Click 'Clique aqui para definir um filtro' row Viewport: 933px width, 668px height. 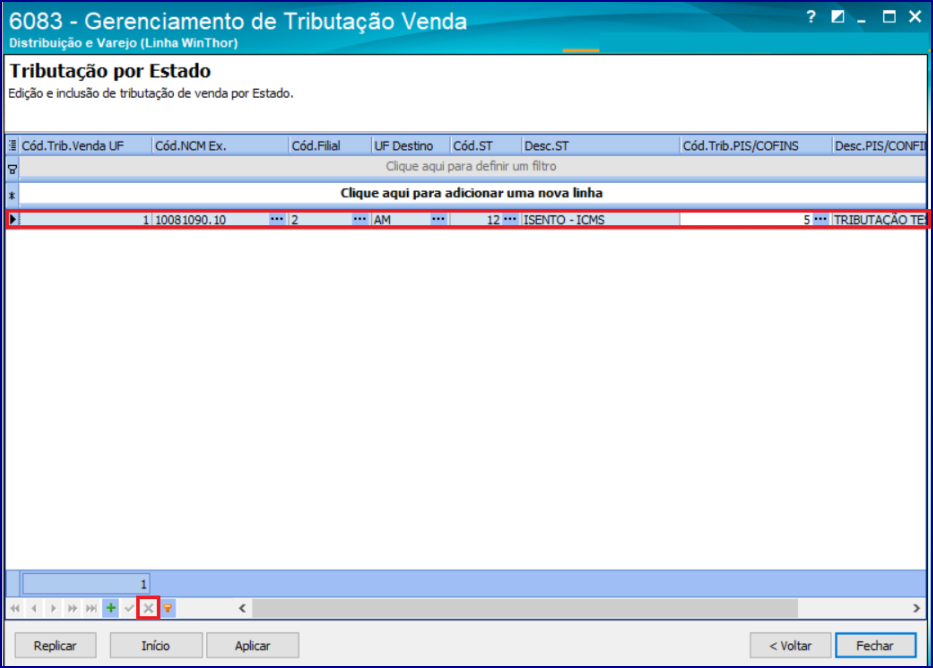[472, 167]
